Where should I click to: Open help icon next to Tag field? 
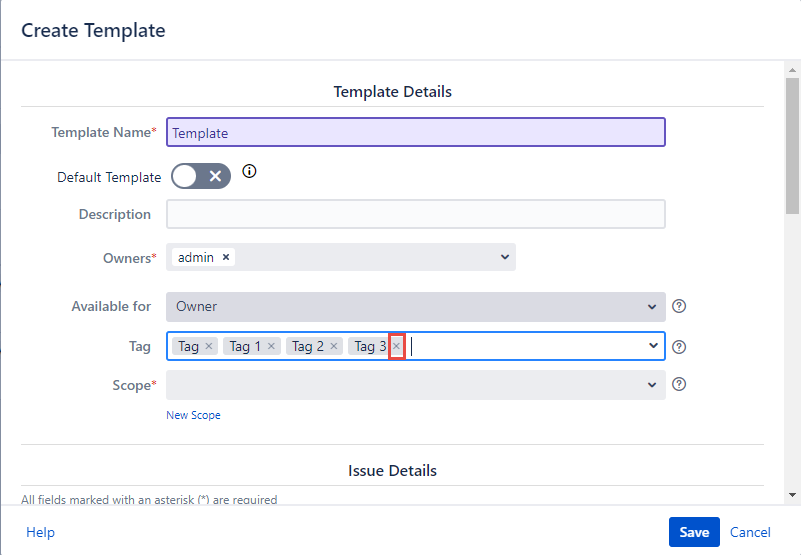point(679,347)
